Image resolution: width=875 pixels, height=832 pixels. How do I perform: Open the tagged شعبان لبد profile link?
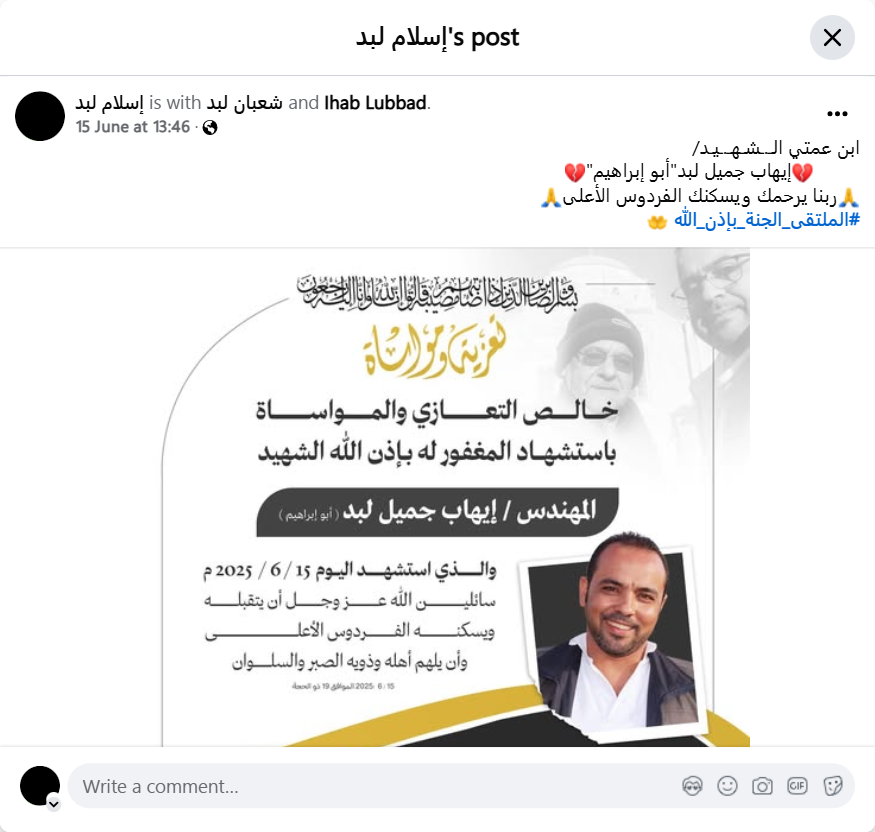pos(244,103)
